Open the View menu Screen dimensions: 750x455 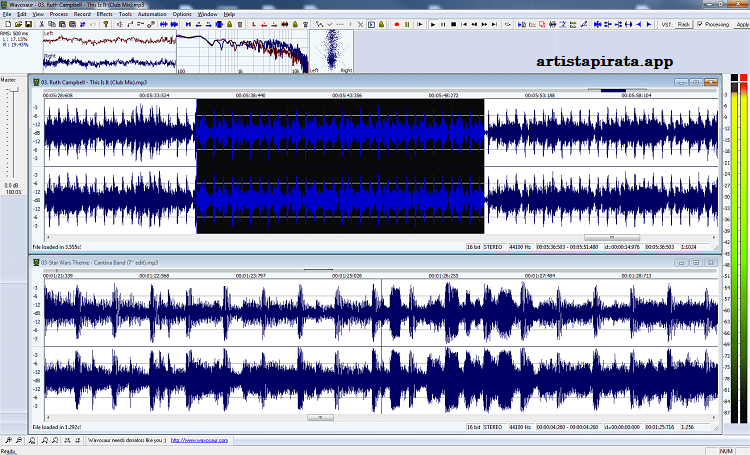pyautogui.click(x=38, y=14)
